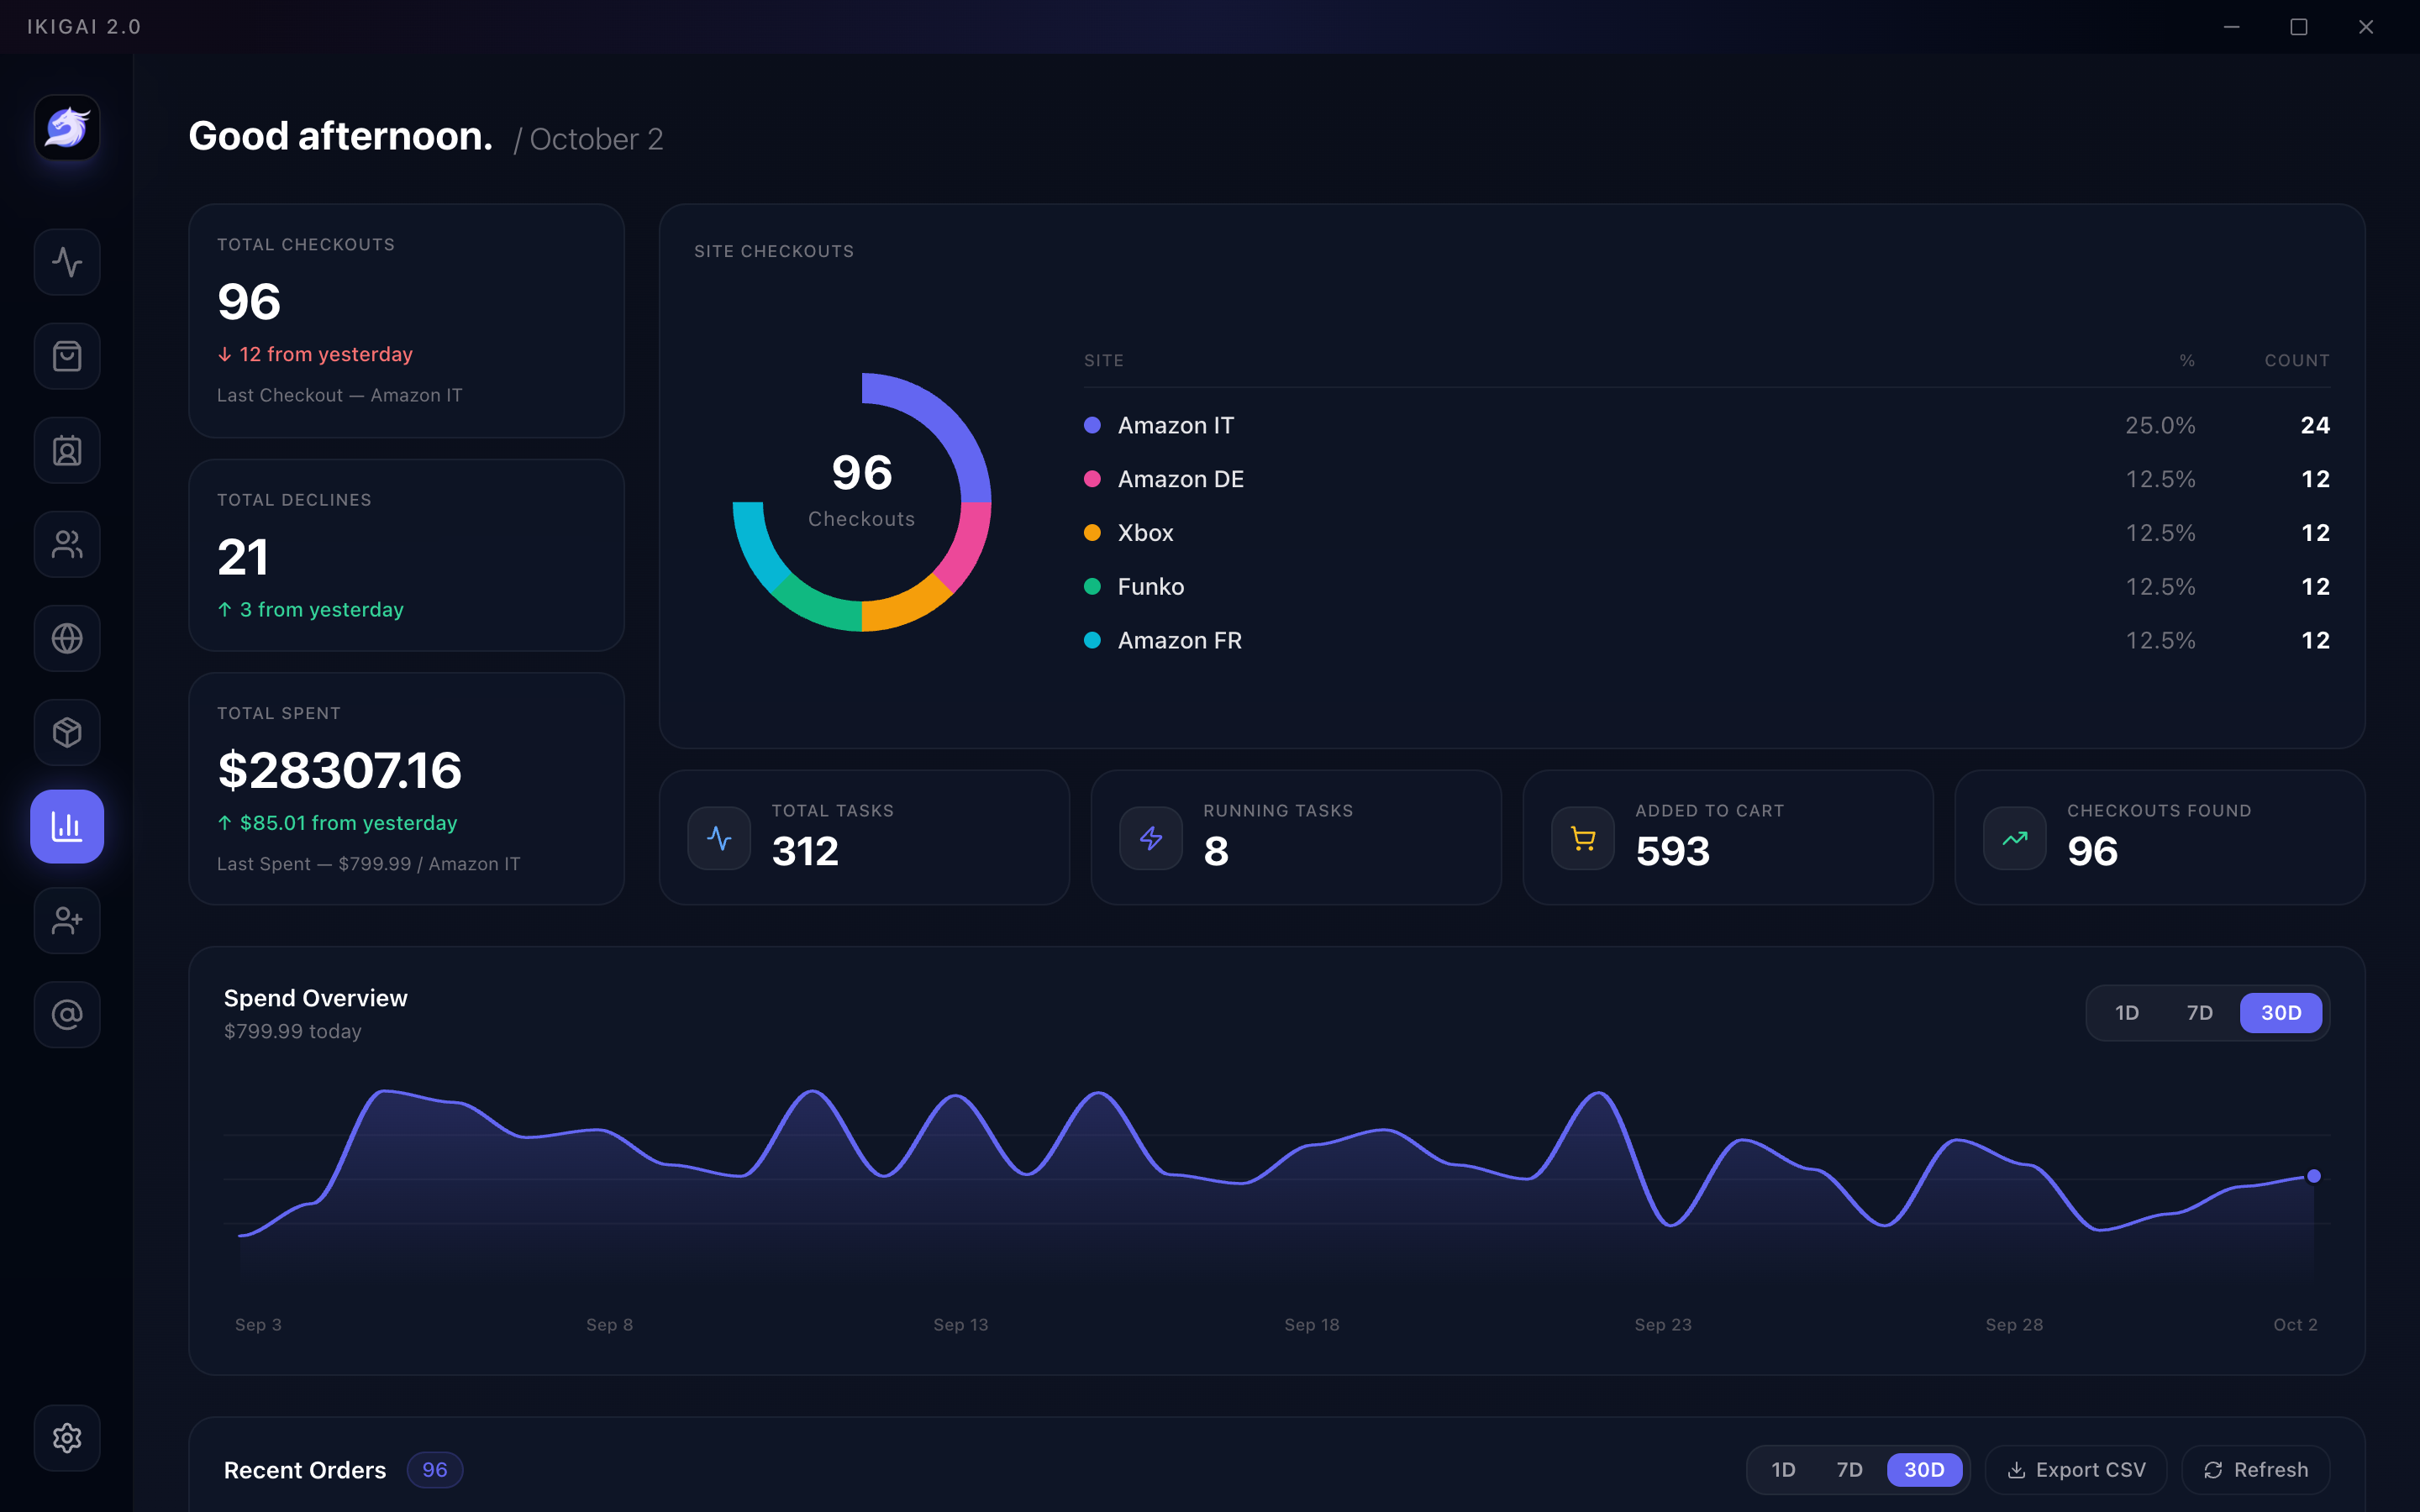
Task: Select 30D in Spend Overview
Action: pyautogui.click(x=2281, y=1013)
